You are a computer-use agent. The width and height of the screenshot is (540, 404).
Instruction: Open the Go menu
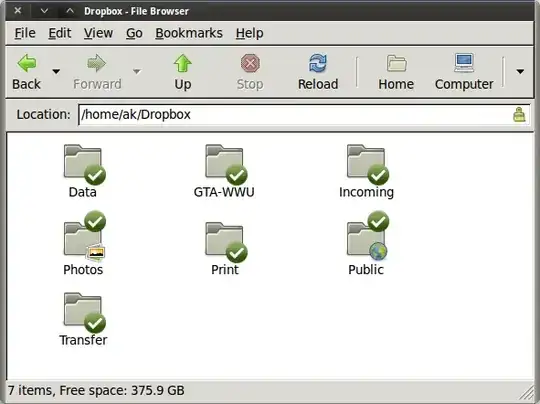pyautogui.click(x=134, y=33)
